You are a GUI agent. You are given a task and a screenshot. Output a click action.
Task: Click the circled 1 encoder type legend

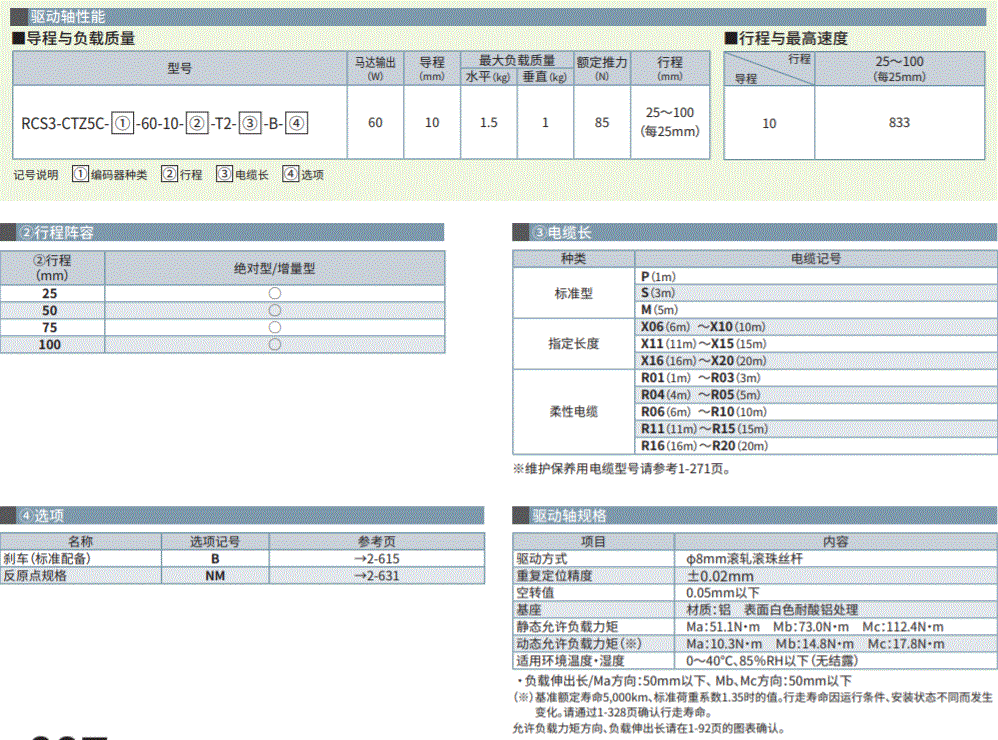pyautogui.click(x=109, y=174)
